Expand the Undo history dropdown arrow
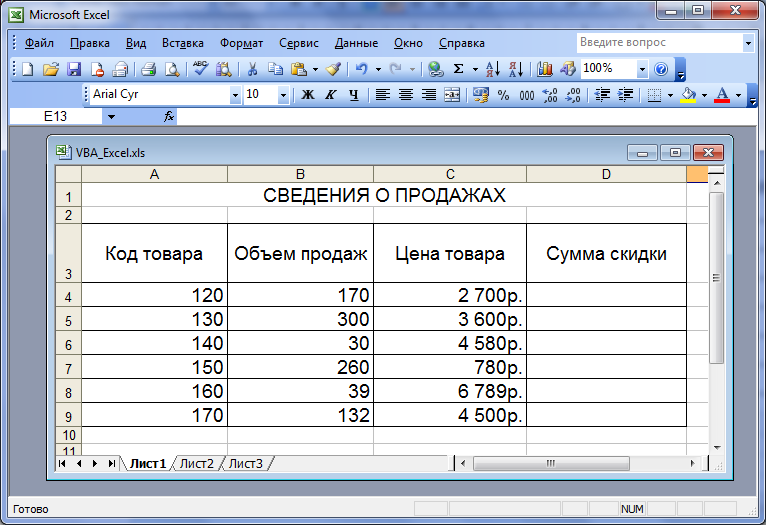766x525 pixels. point(378,69)
